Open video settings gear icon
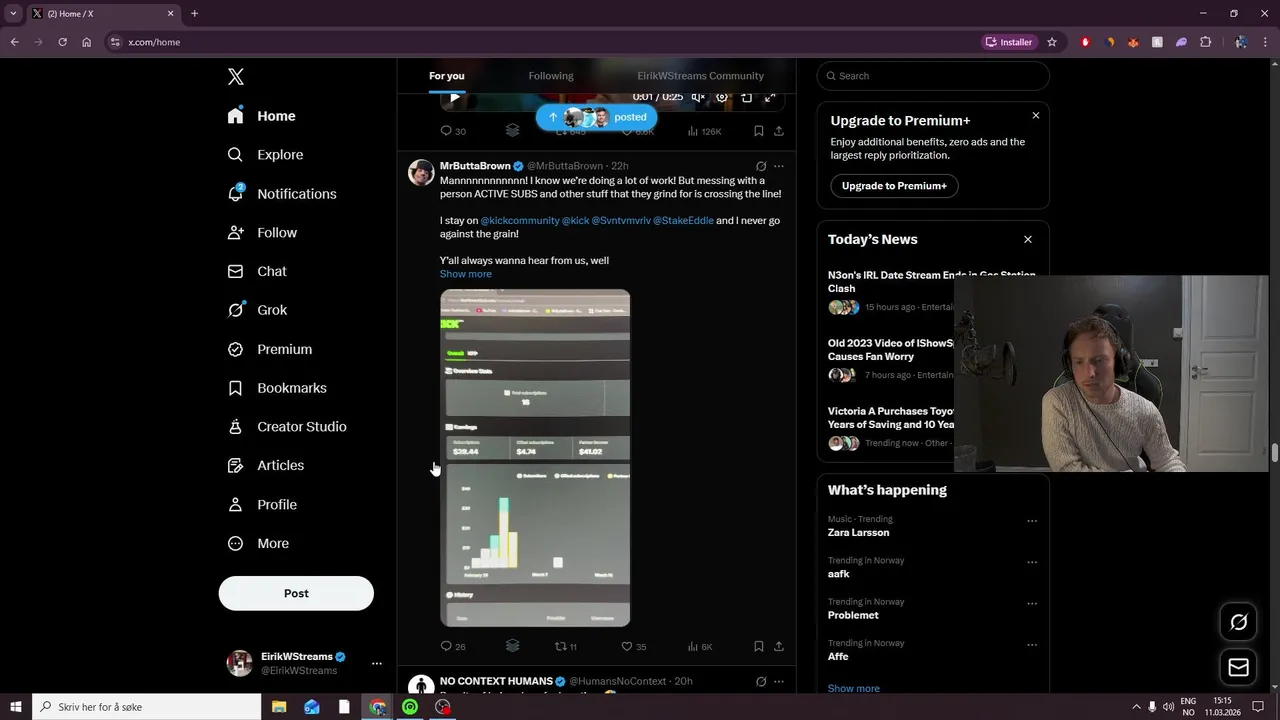 (722, 97)
